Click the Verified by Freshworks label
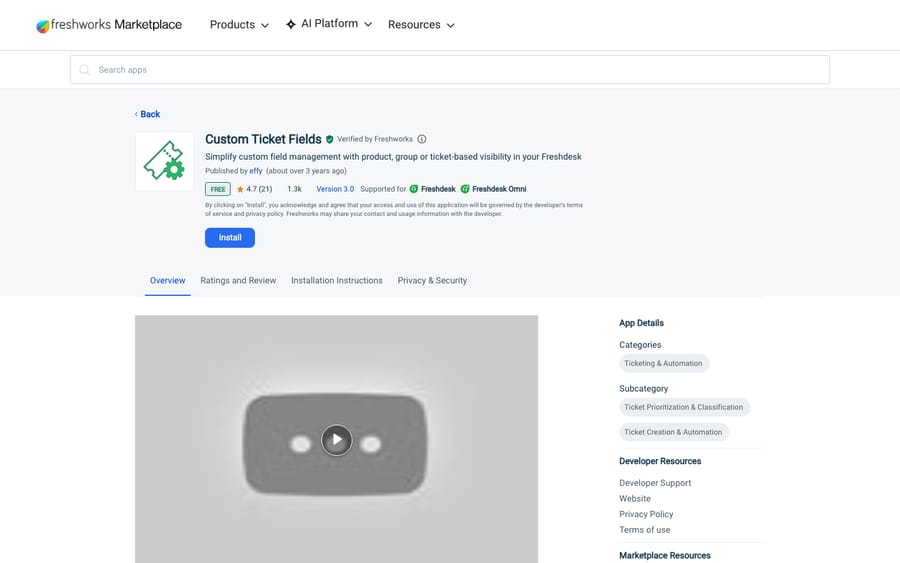Screen dimensions: 900x563 point(375,139)
